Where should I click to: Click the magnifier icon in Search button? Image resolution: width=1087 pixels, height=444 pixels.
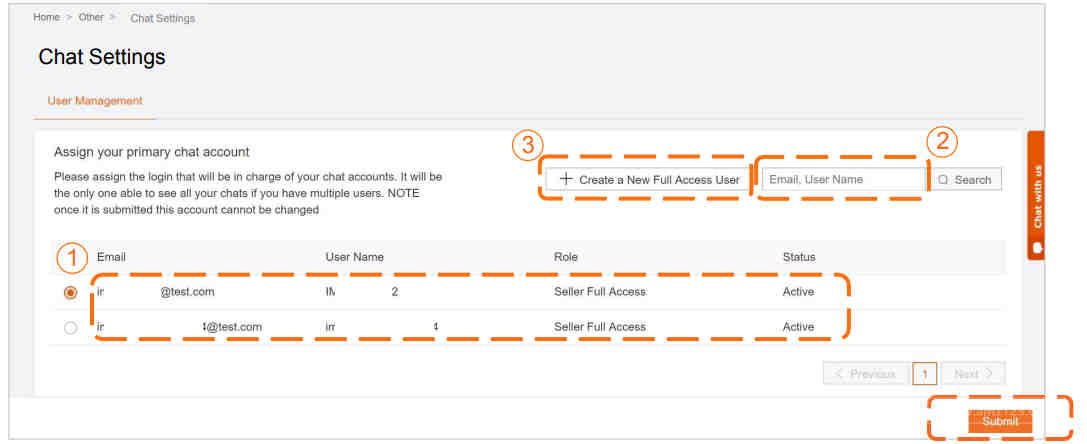pyautogui.click(x=943, y=180)
